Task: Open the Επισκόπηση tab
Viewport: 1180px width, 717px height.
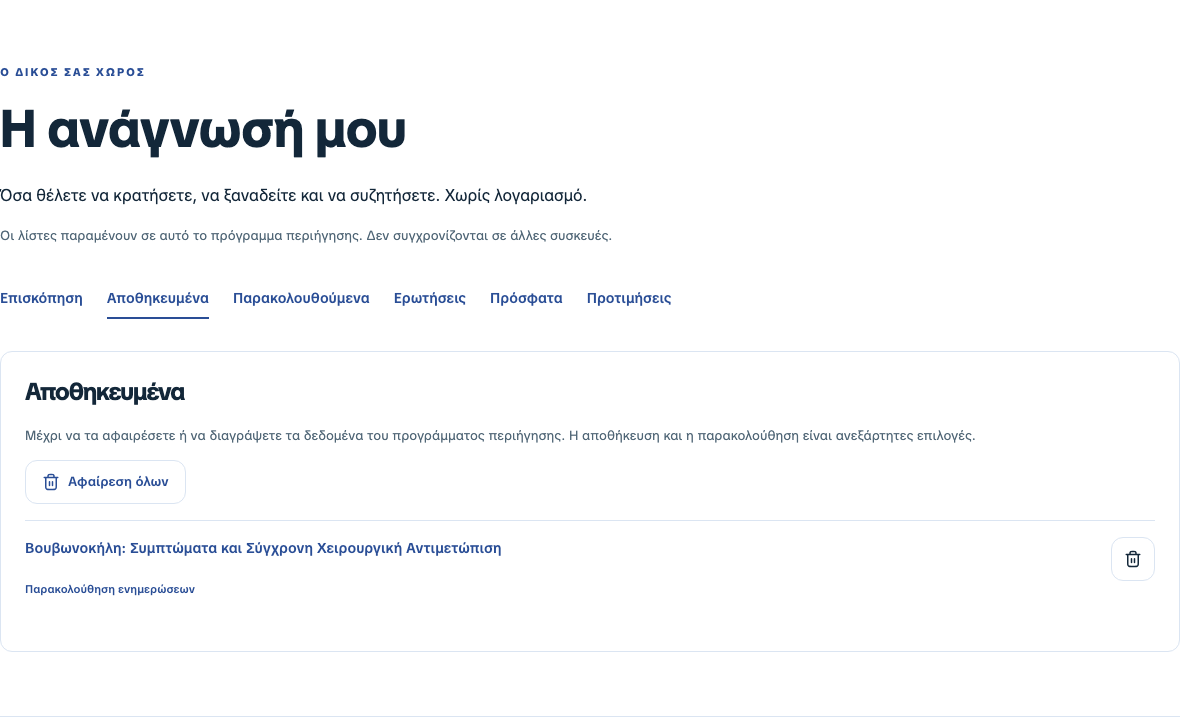Action: (x=41, y=299)
